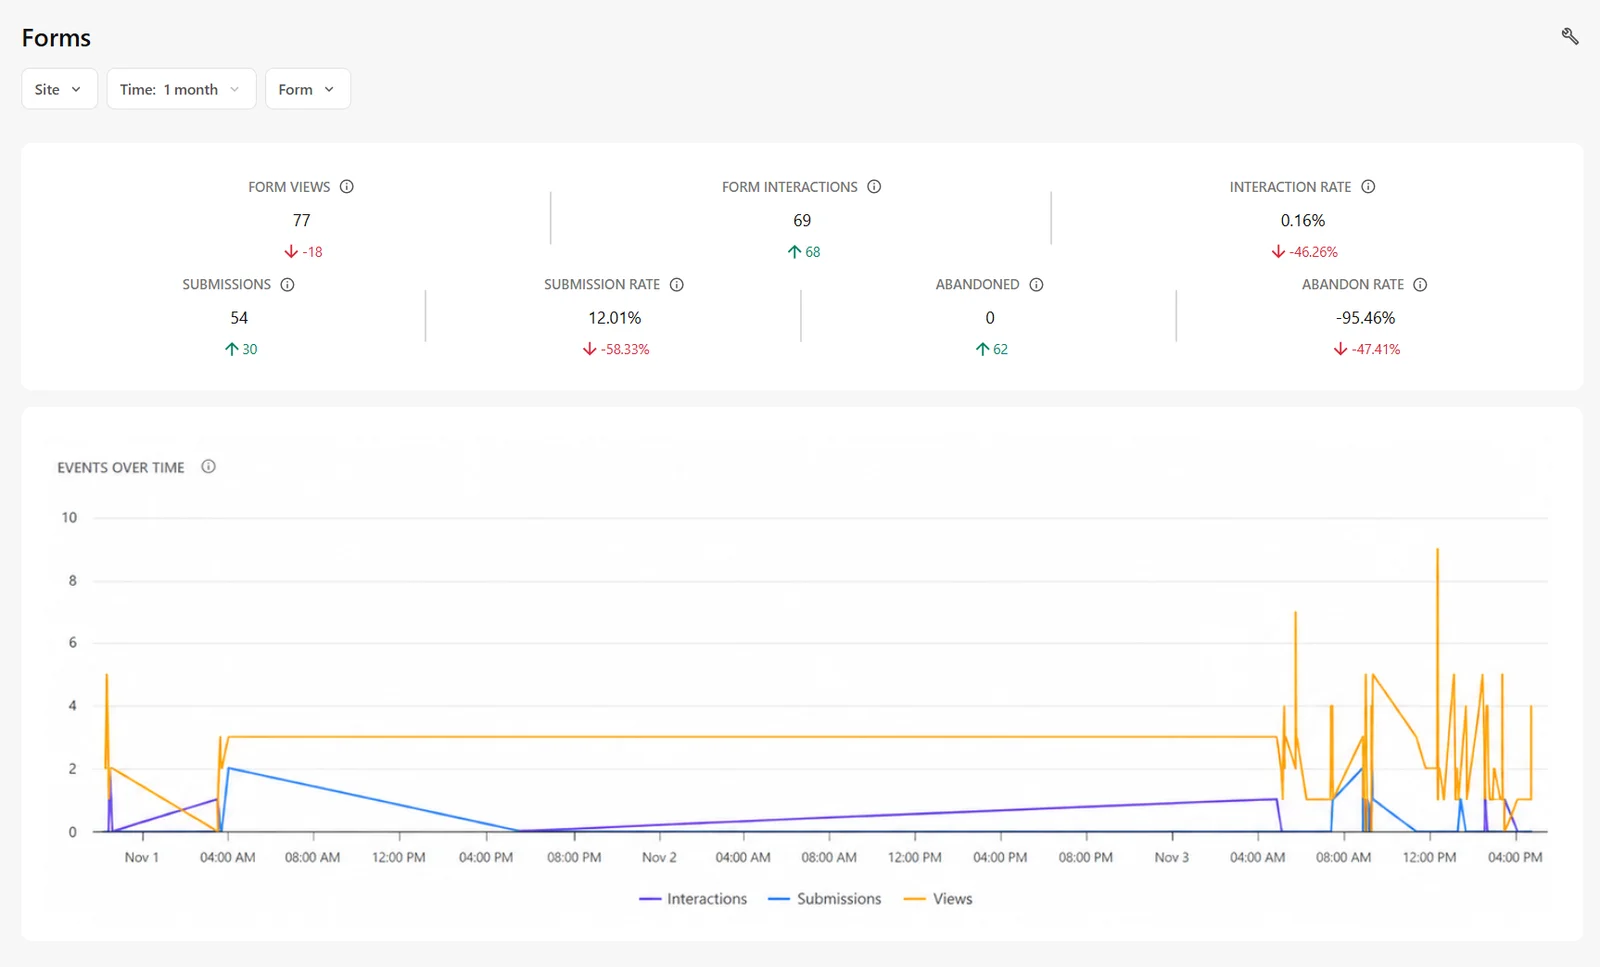1600x967 pixels.
Task: Click info icon next to Submissions
Action: (287, 285)
